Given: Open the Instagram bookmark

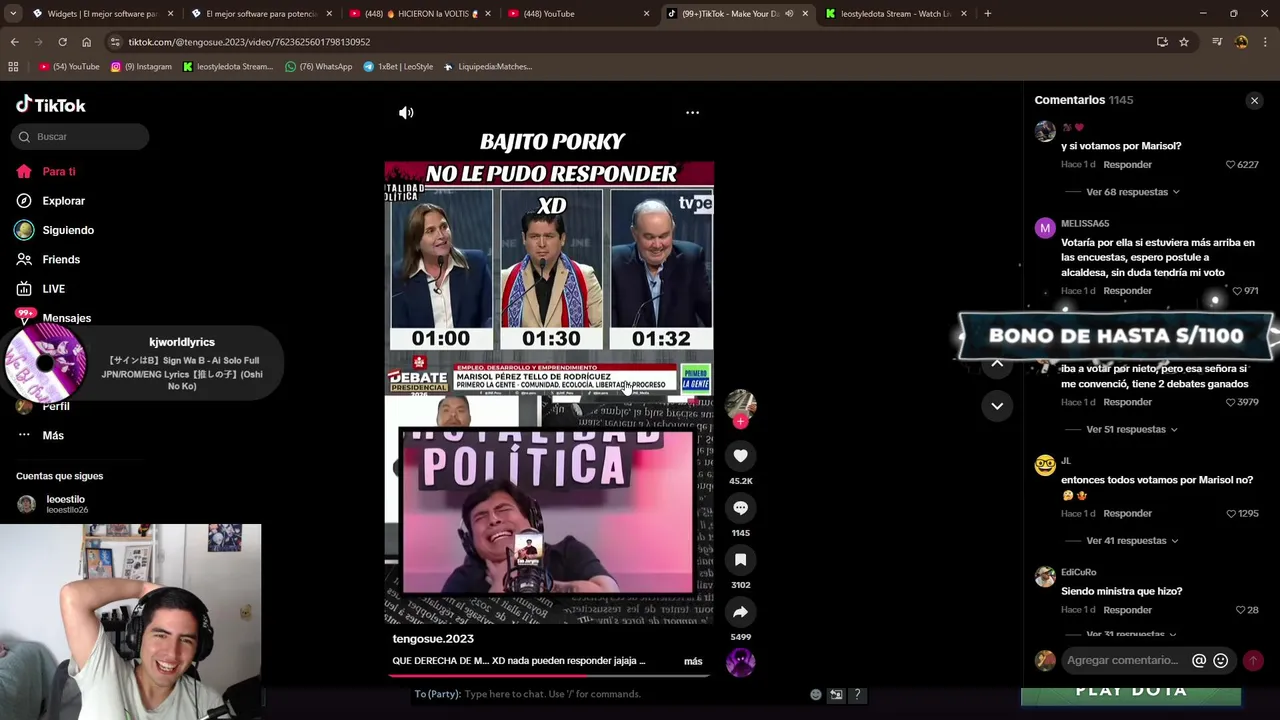Looking at the screenshot, I should tap(141, 67).
